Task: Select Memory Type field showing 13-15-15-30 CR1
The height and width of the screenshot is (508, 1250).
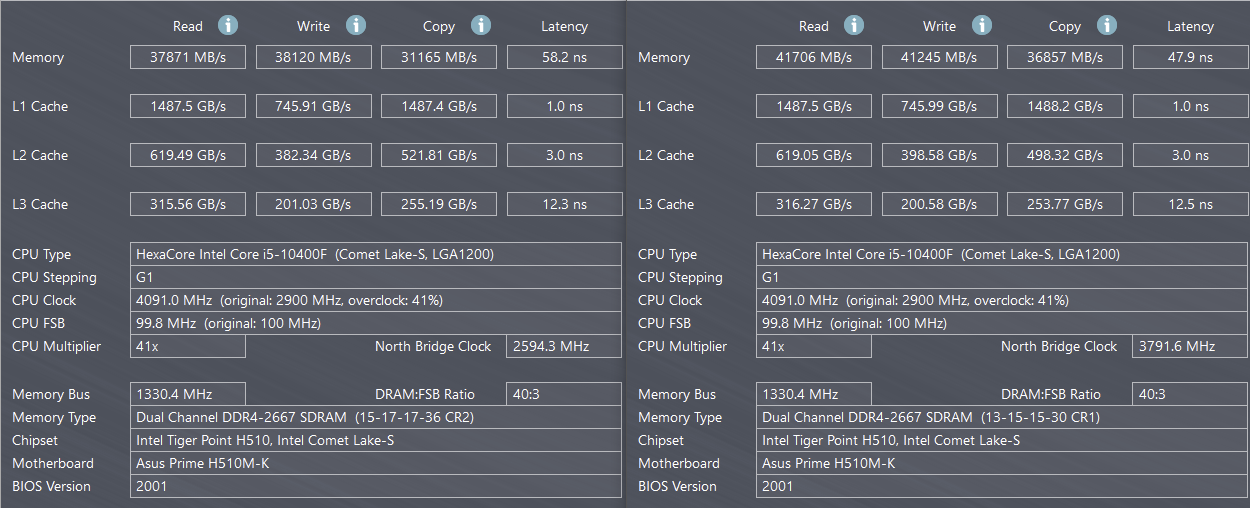Action: [1002, 417]
